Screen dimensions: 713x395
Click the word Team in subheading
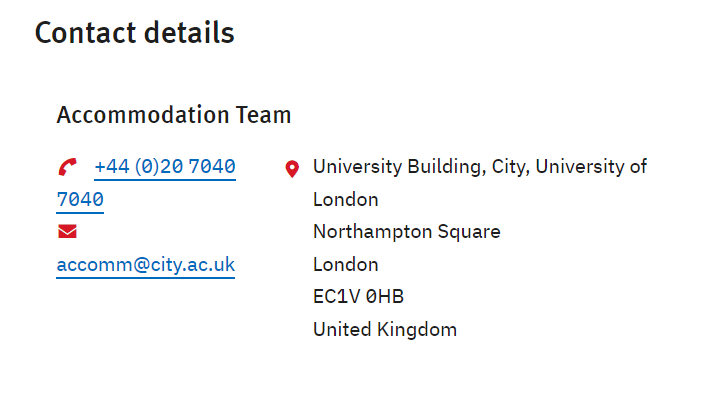tap(263, 115)
